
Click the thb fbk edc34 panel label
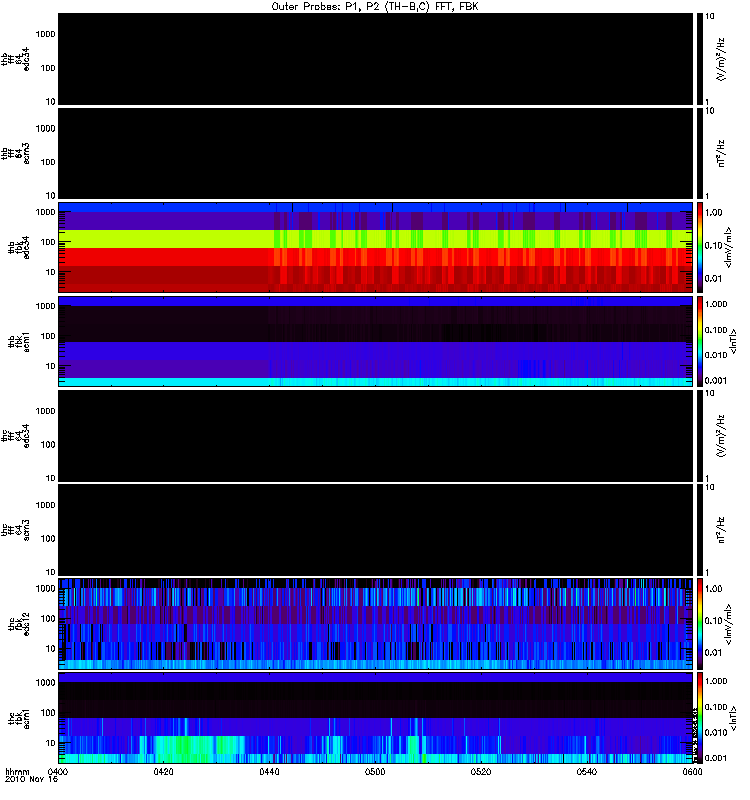tap(19, 247)
